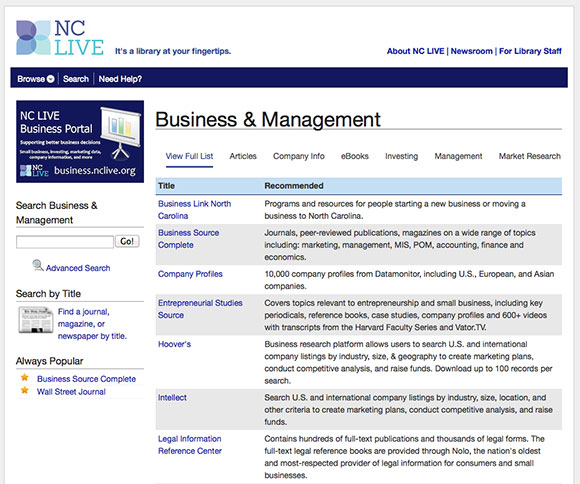The height and width of the screenshot is (484, 580).
Task: Open the Browse dropdown menu
Action: tap(36, 79)
